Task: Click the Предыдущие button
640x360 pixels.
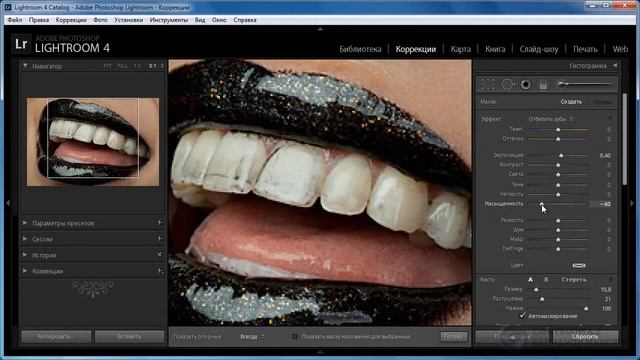Action: (512, 337)
